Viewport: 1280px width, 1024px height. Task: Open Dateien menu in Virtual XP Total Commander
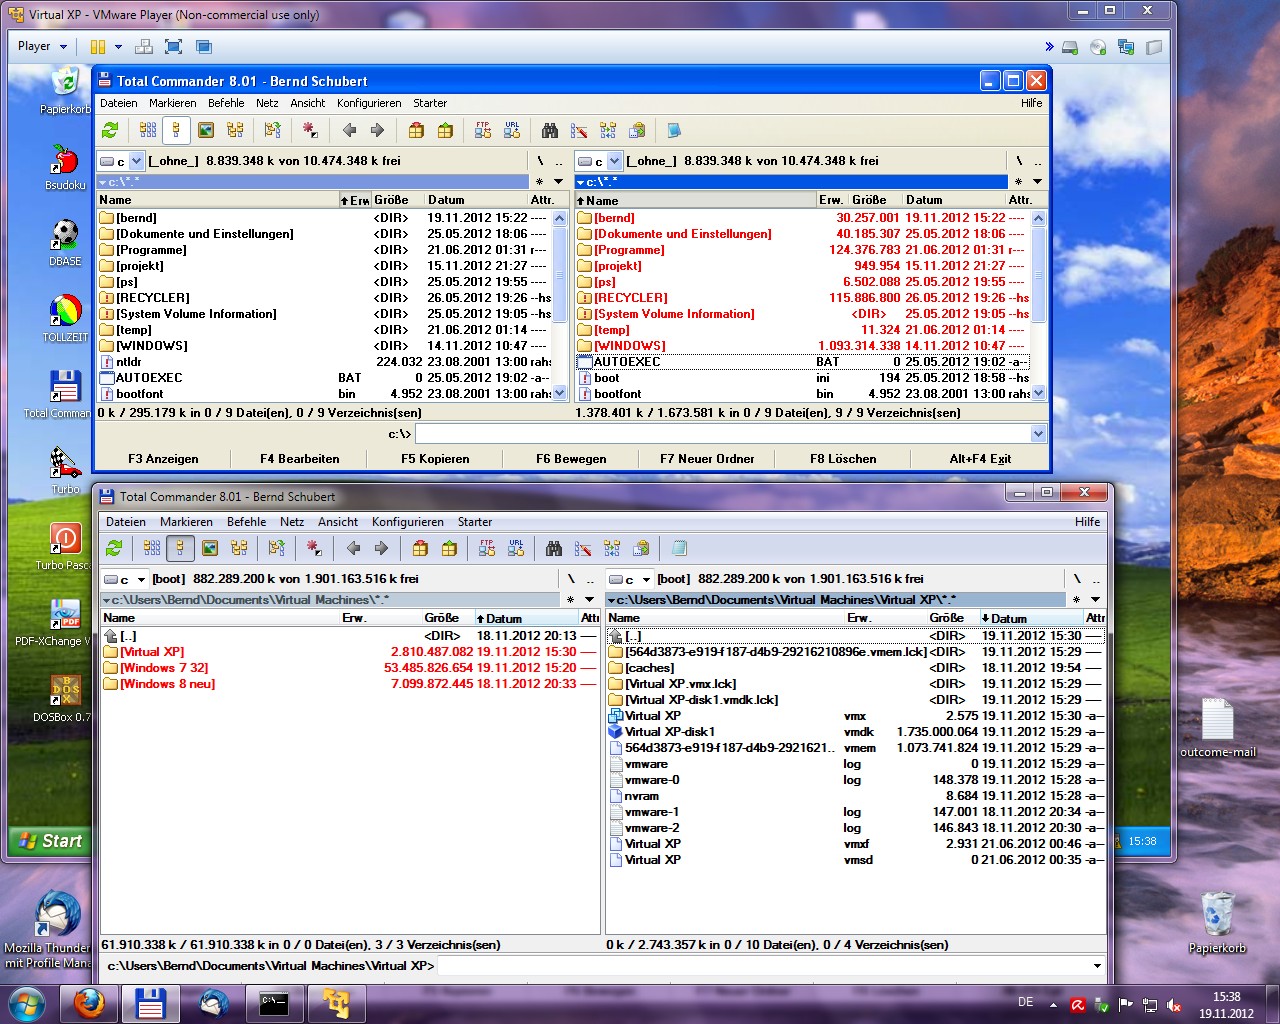tap(119, 103)
